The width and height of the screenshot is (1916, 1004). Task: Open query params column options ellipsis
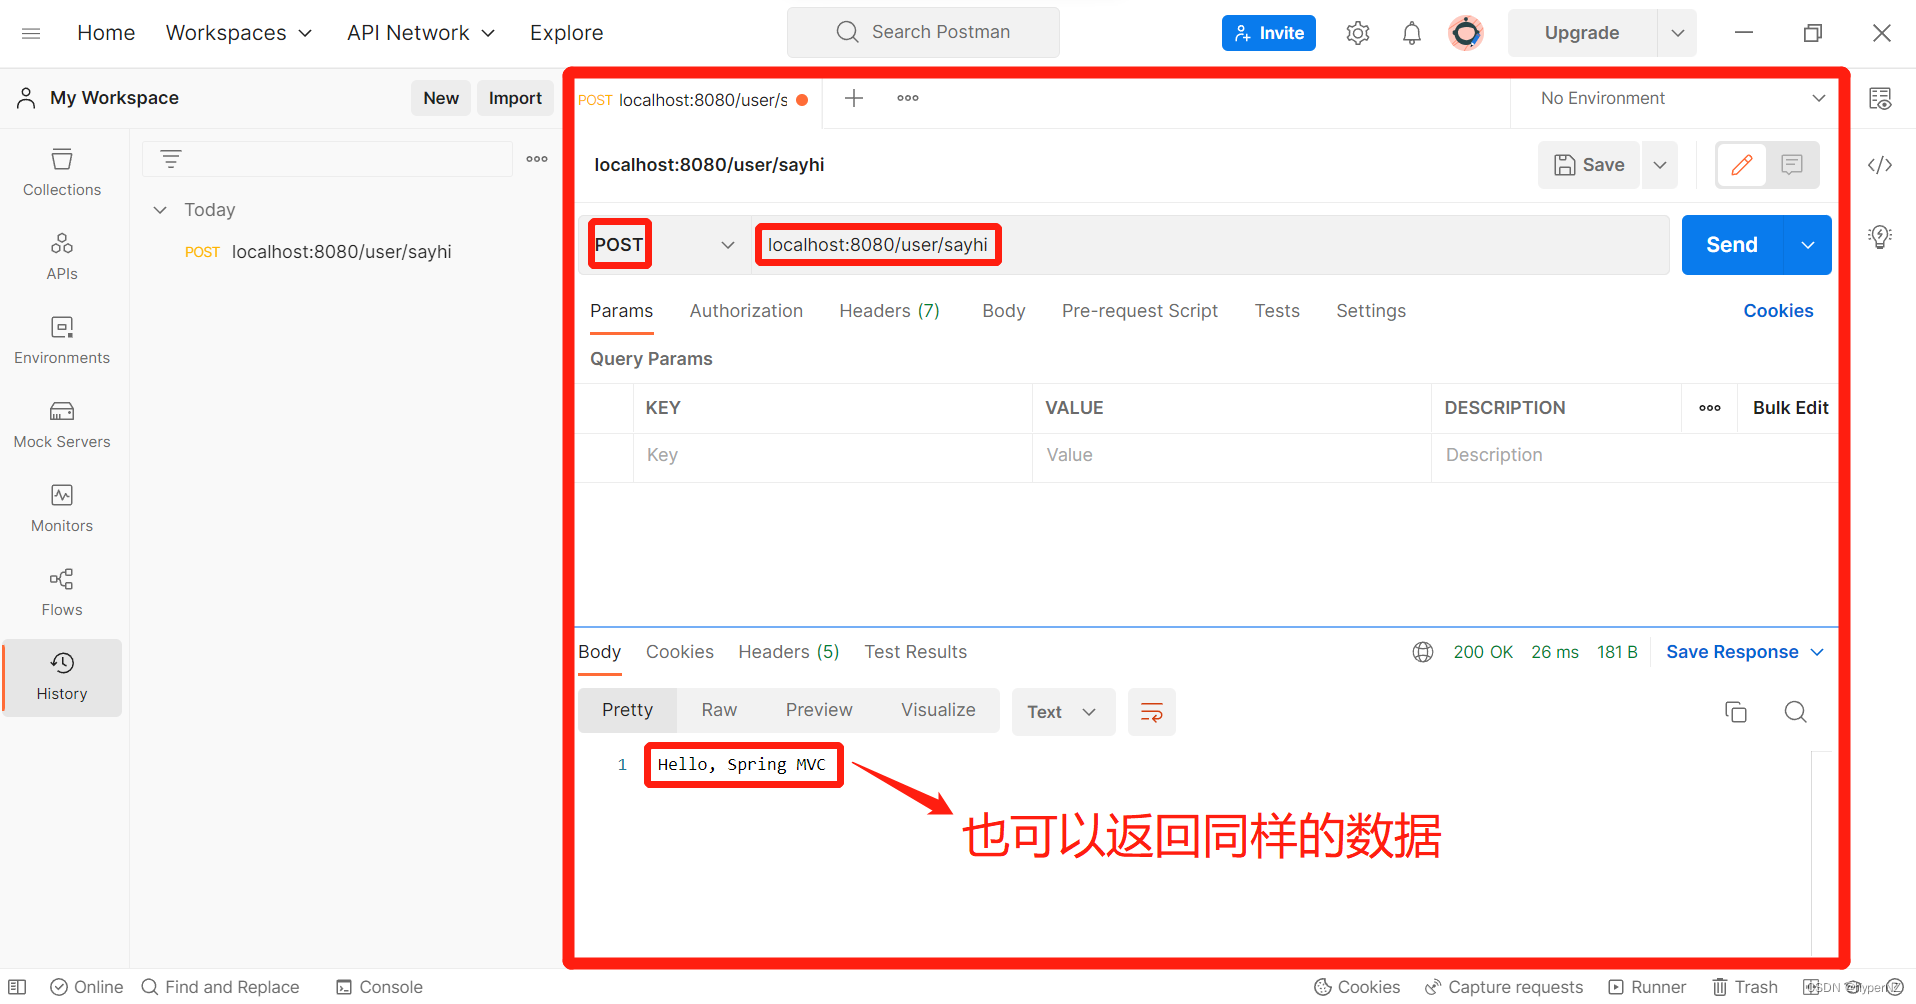(x=1710, y=408)
